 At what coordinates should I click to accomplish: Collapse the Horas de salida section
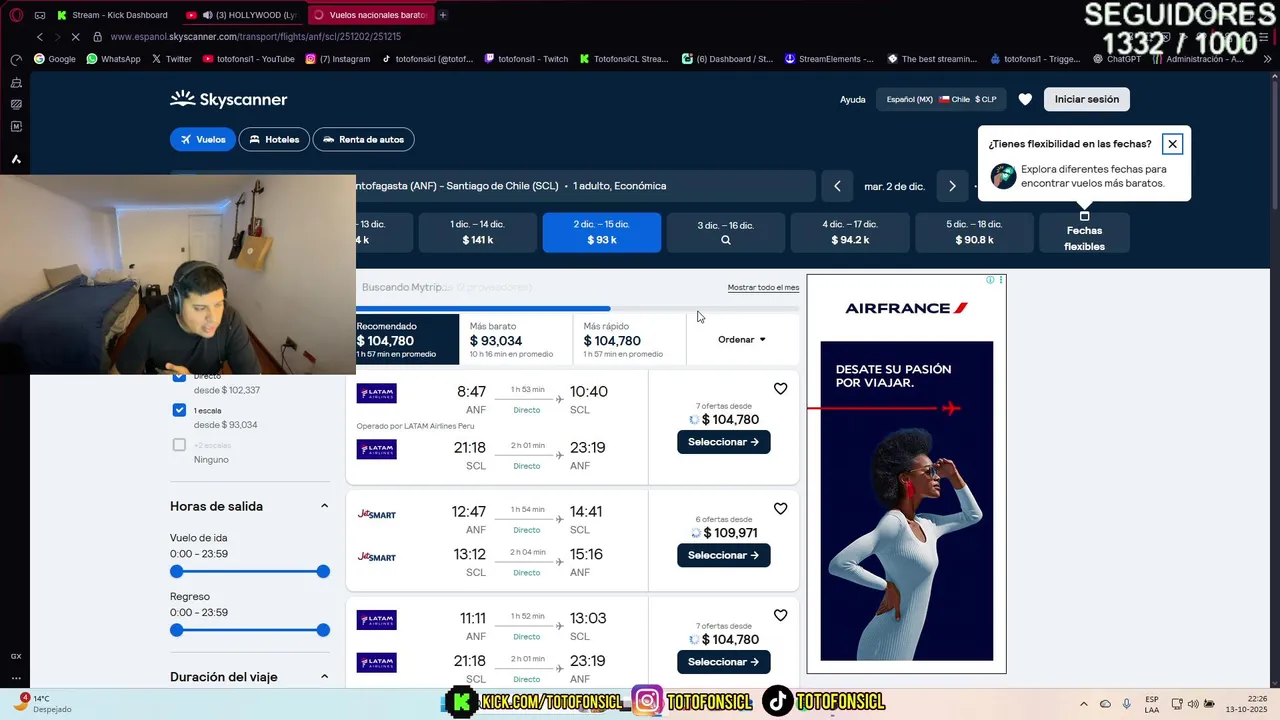324,506
